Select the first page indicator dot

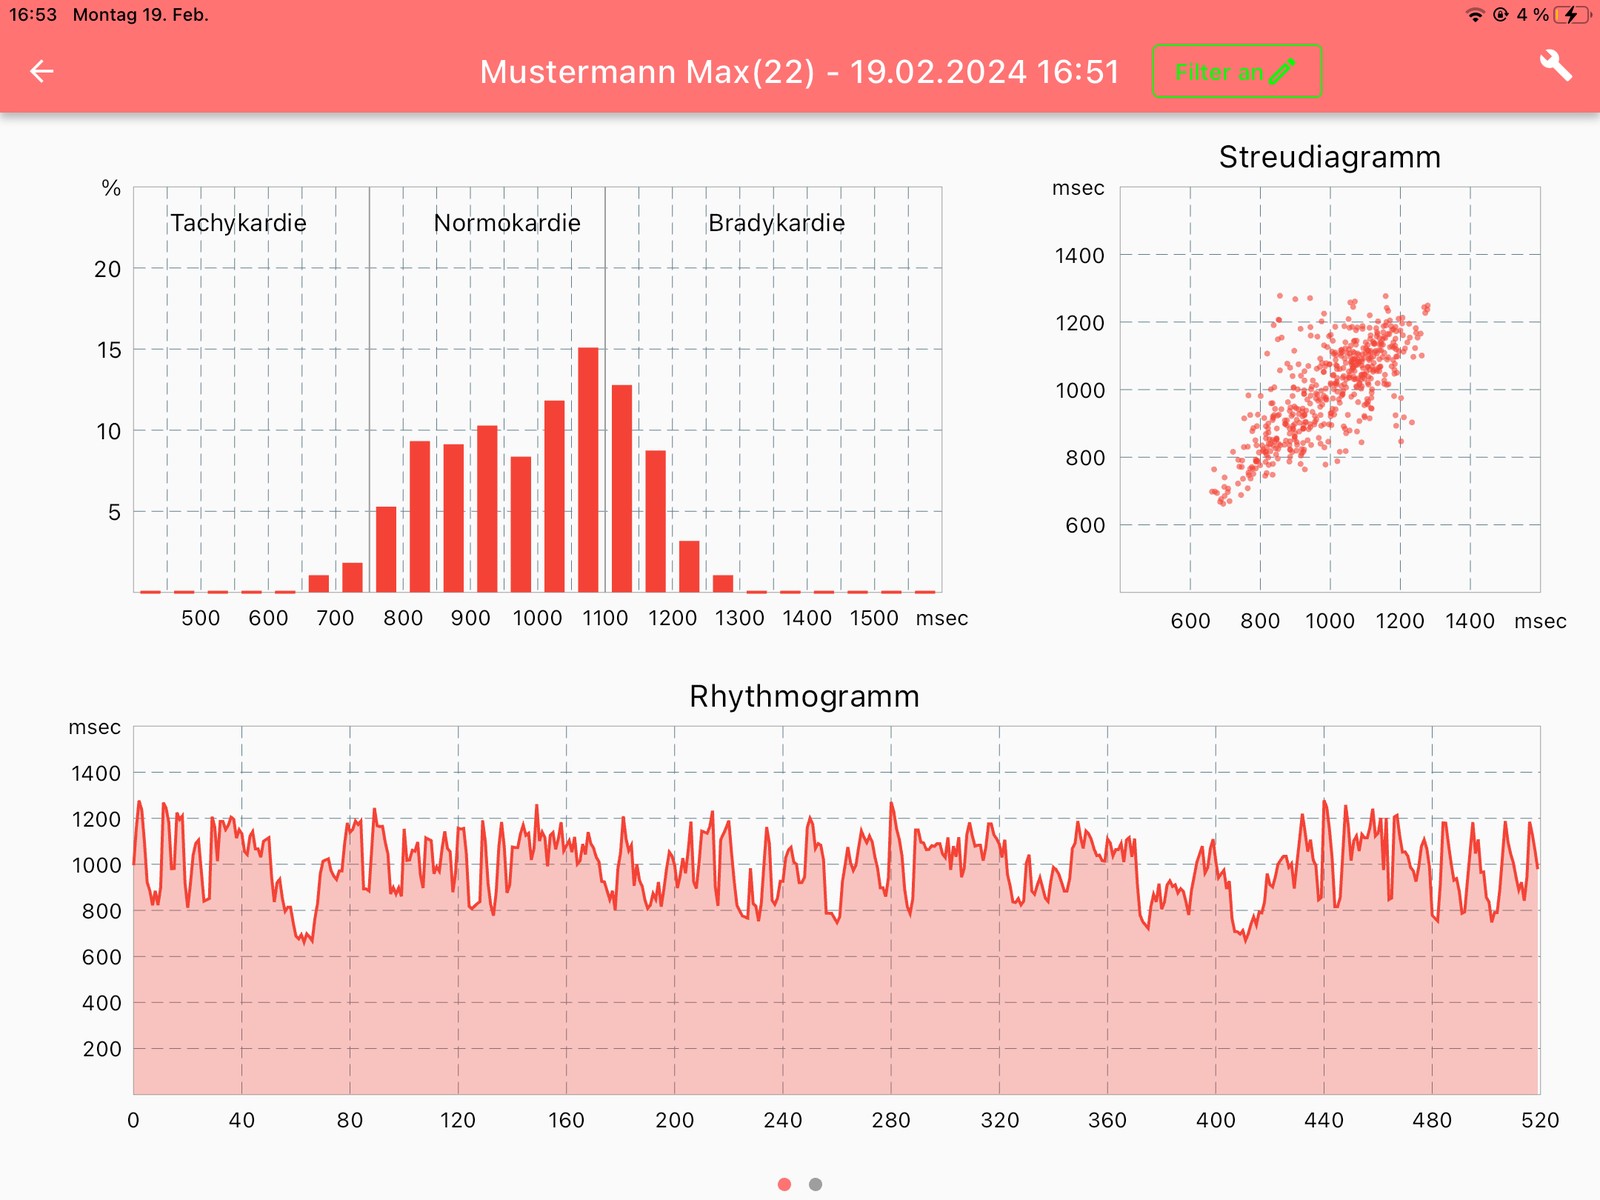pos(784,1184)
